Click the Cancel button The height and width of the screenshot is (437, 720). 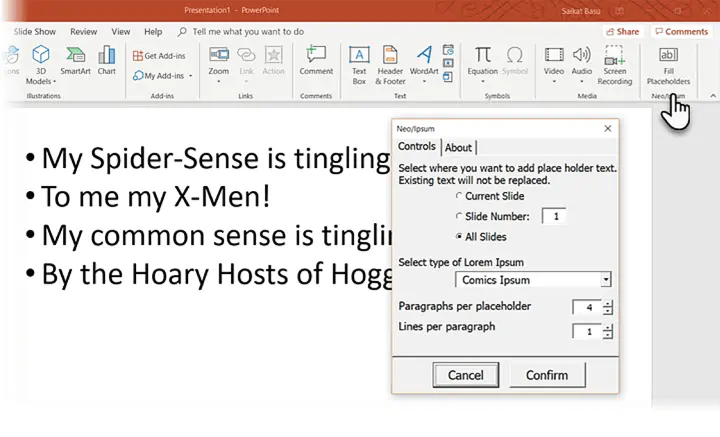[466, 375]
